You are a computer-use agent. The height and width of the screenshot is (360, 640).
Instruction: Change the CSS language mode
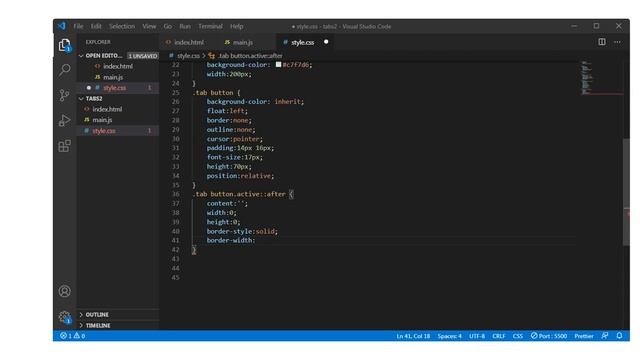tap(518, 336)
